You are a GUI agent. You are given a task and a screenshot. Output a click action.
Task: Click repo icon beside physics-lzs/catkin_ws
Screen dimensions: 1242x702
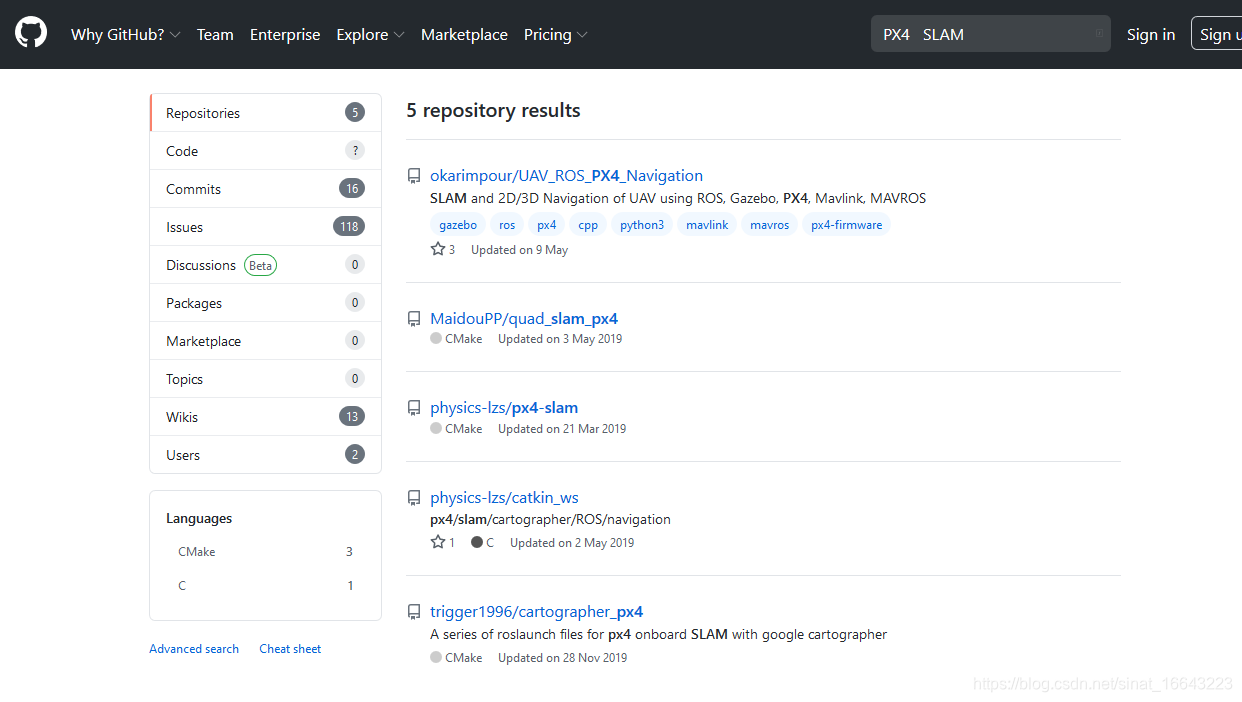pos(414,498)
